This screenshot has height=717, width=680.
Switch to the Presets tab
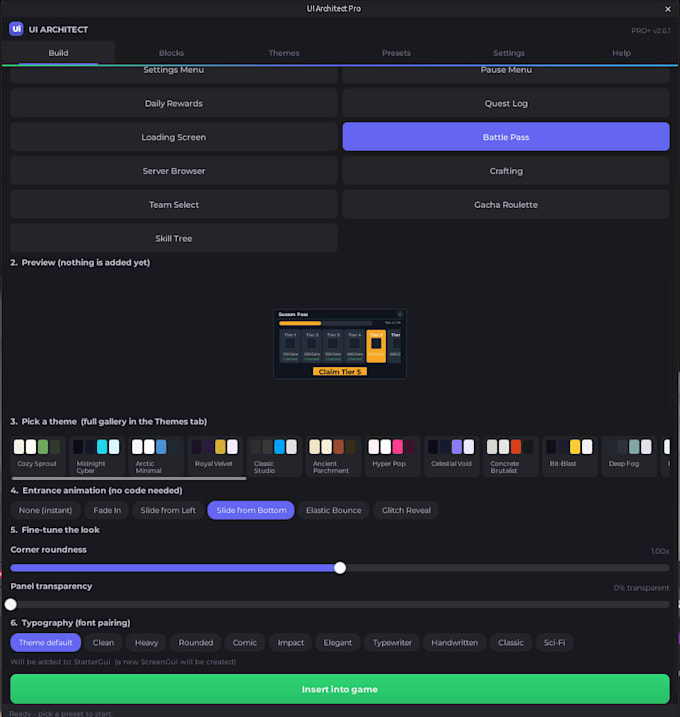(x=396, y=53)
